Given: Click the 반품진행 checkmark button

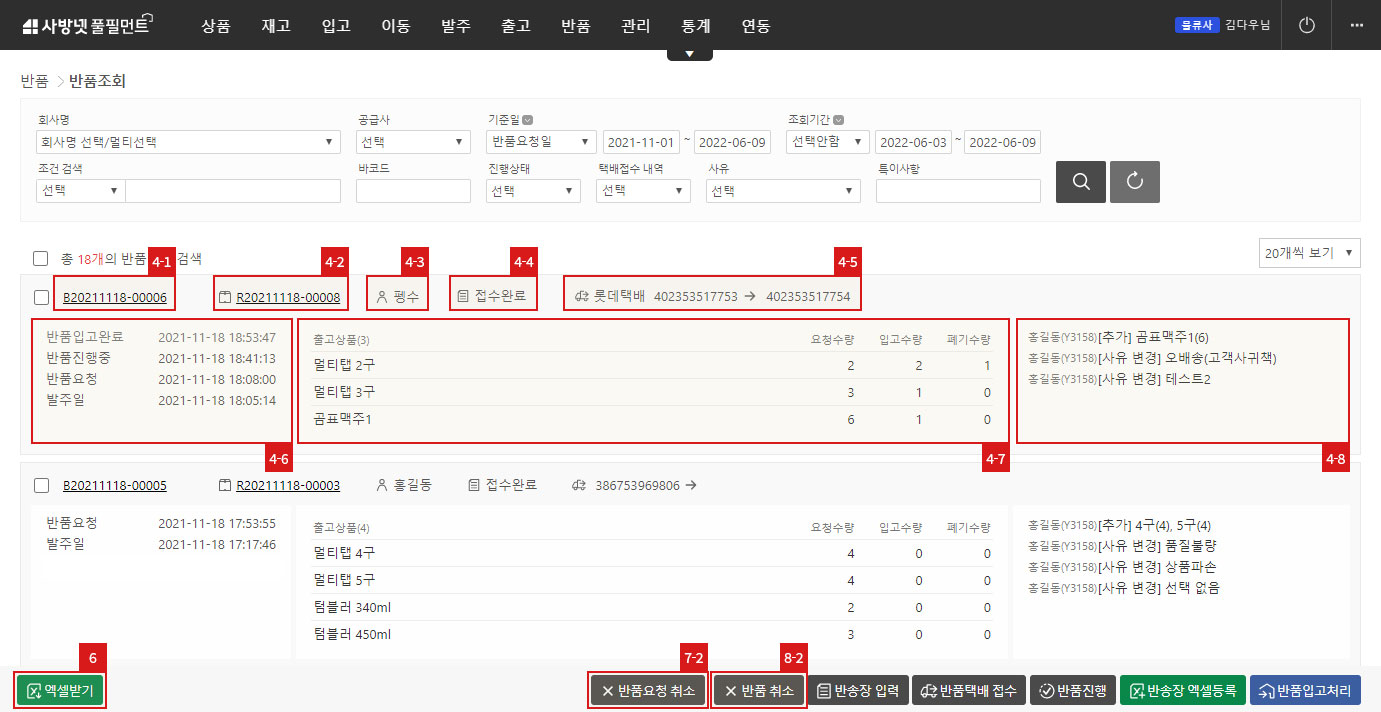Looking at the screenshot, I should [1071, 691].
